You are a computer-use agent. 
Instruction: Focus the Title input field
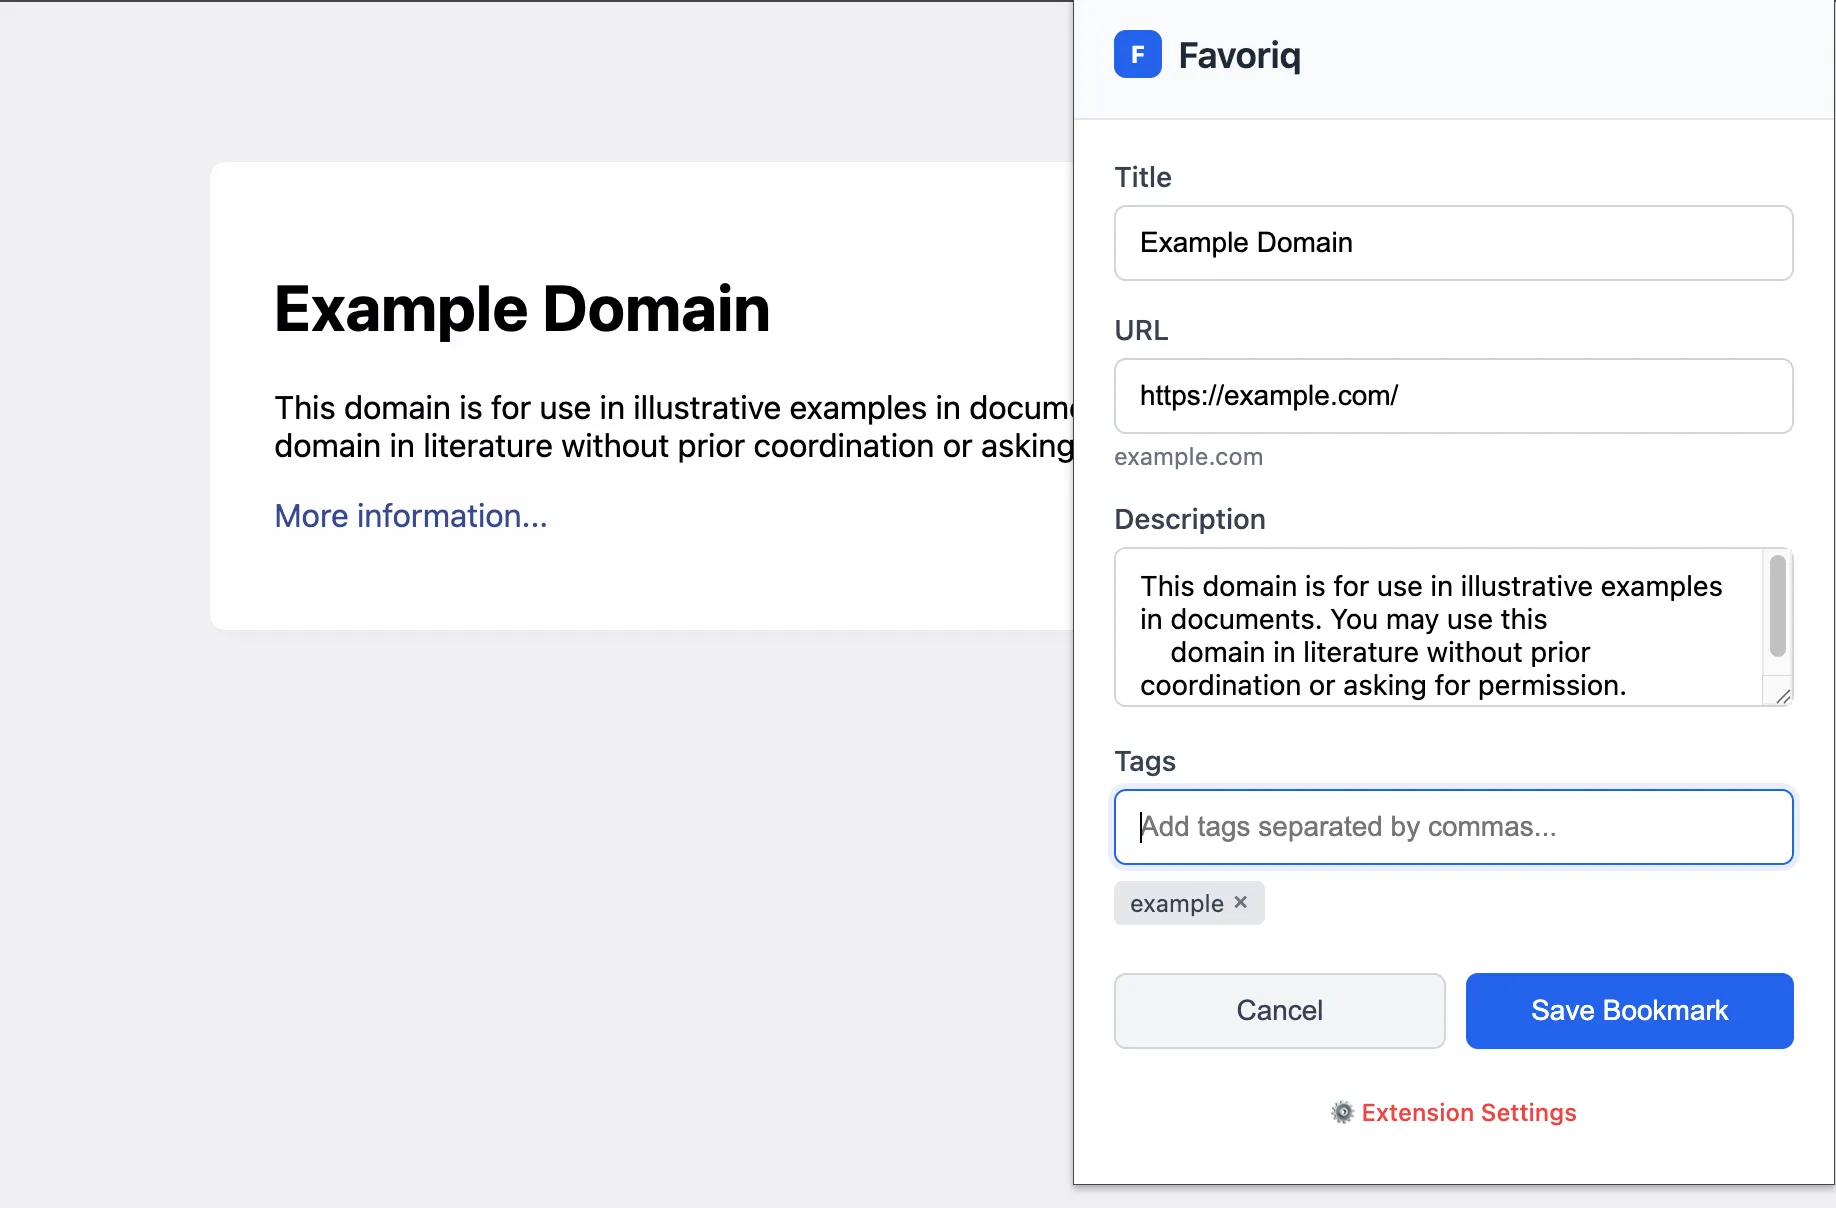[1453, 243]
